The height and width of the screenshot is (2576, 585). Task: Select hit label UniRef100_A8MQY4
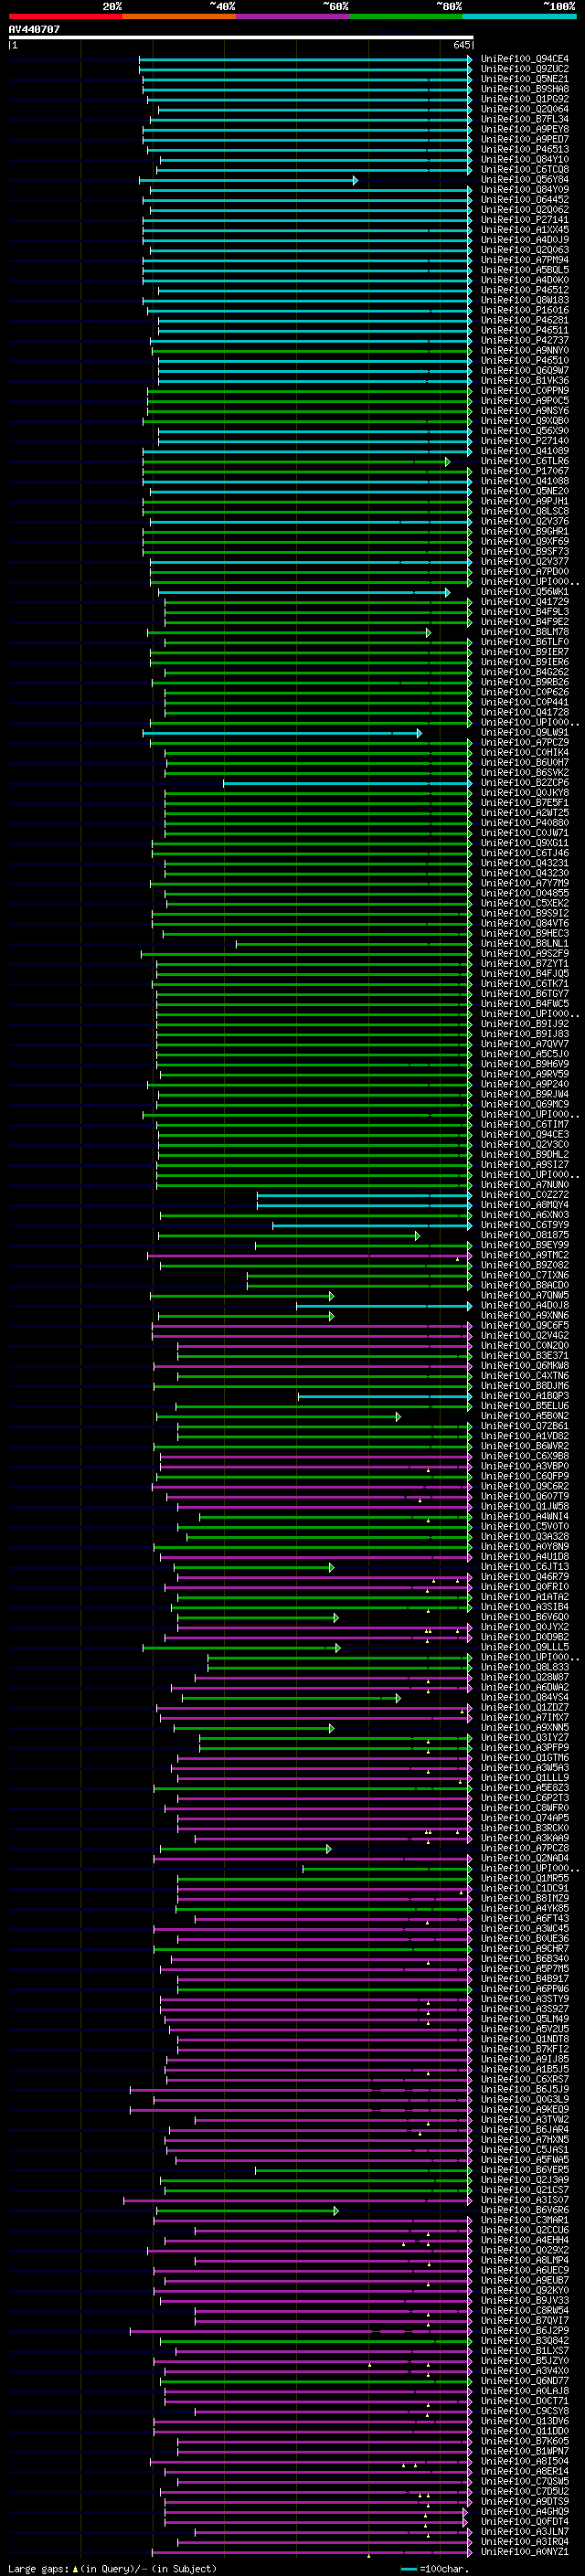coord(525,1205)
